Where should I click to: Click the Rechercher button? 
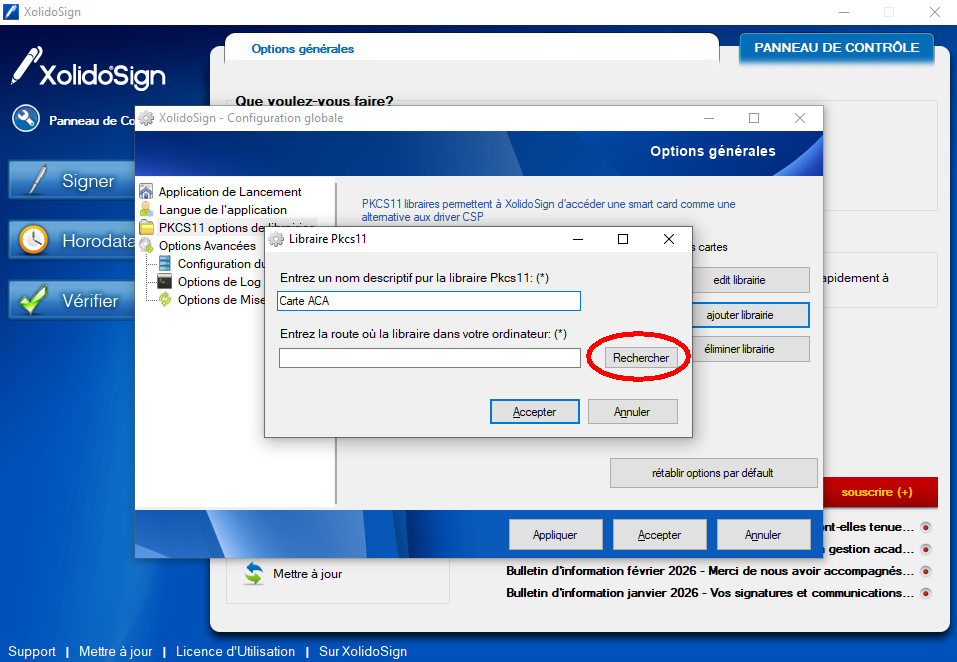[641, 358]
